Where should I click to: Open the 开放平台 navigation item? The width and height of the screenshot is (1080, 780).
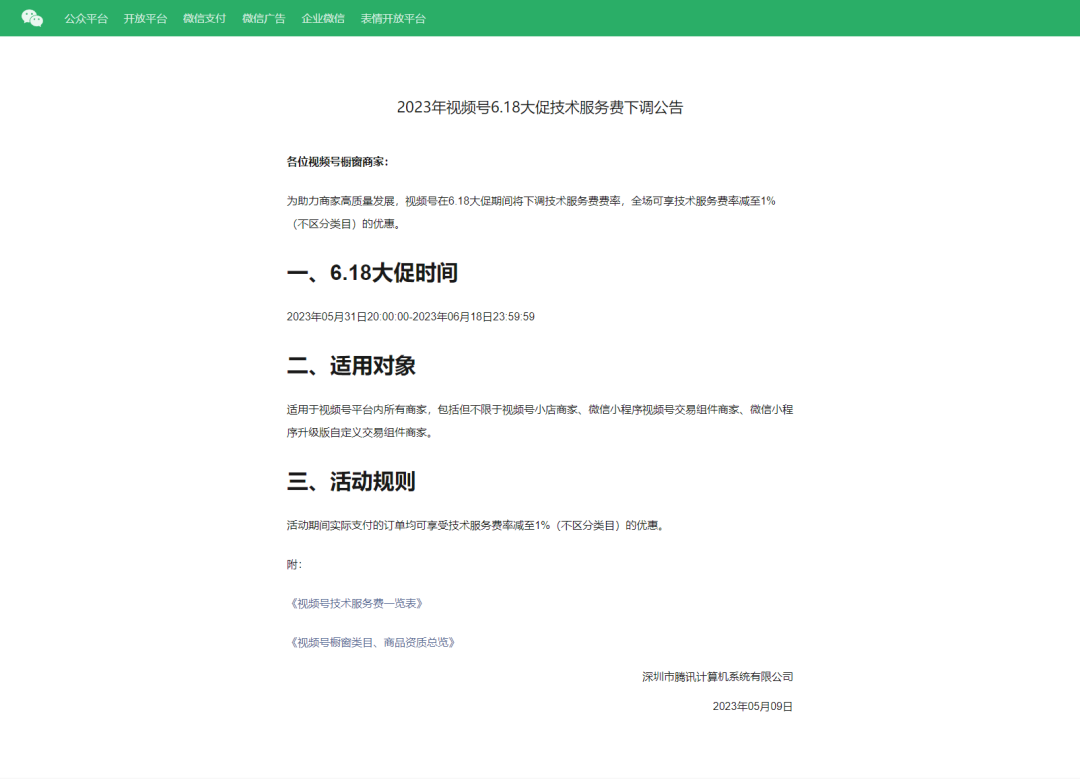pyautogui.click(x=146, y=18)
